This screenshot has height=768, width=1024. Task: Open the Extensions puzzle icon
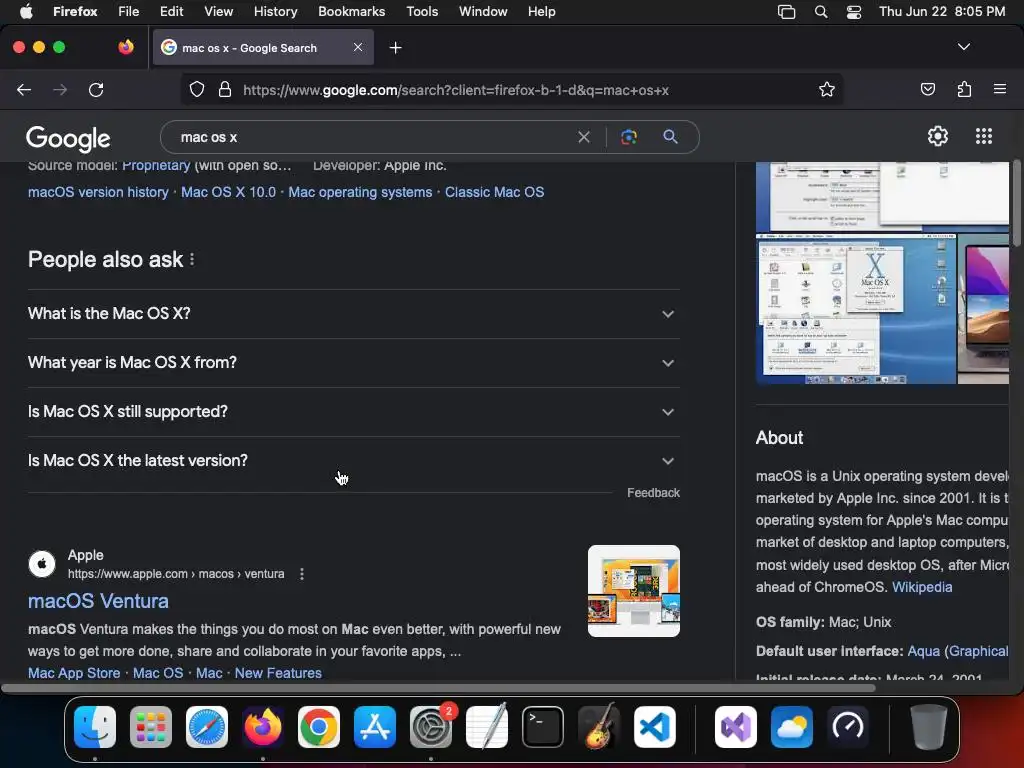pos(964,89)
